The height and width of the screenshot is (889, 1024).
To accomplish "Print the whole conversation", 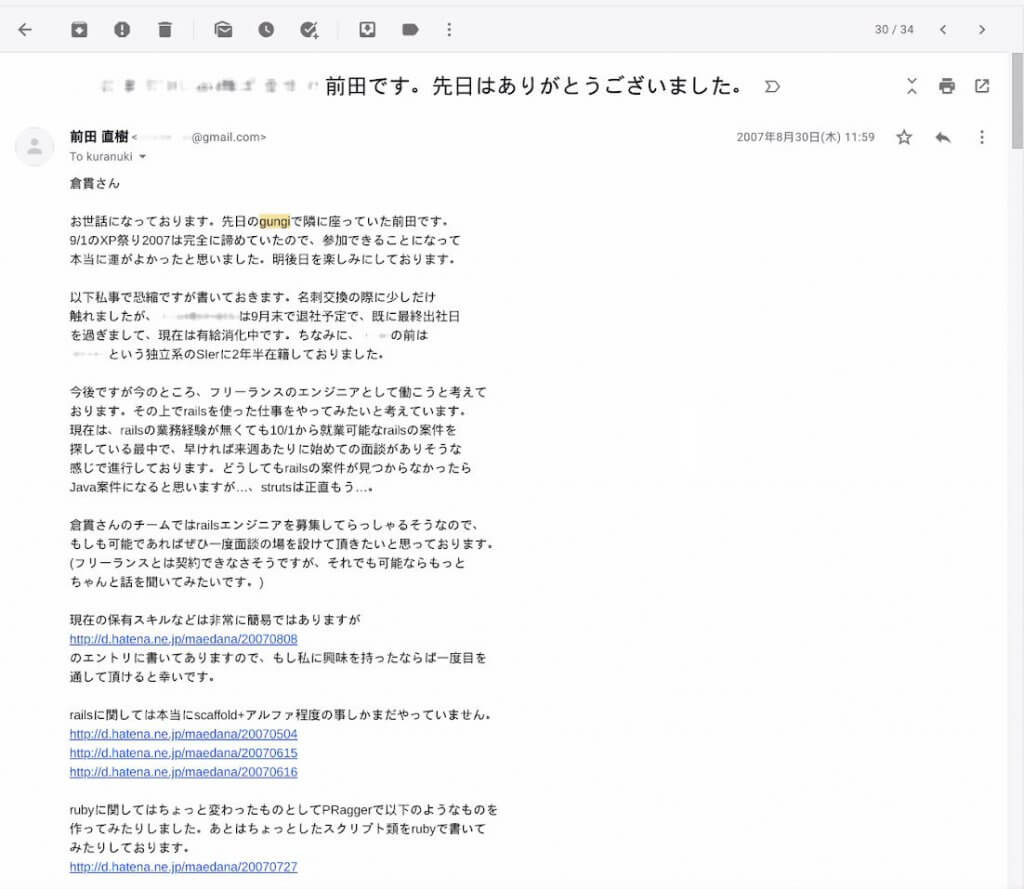I will point(946,86).
